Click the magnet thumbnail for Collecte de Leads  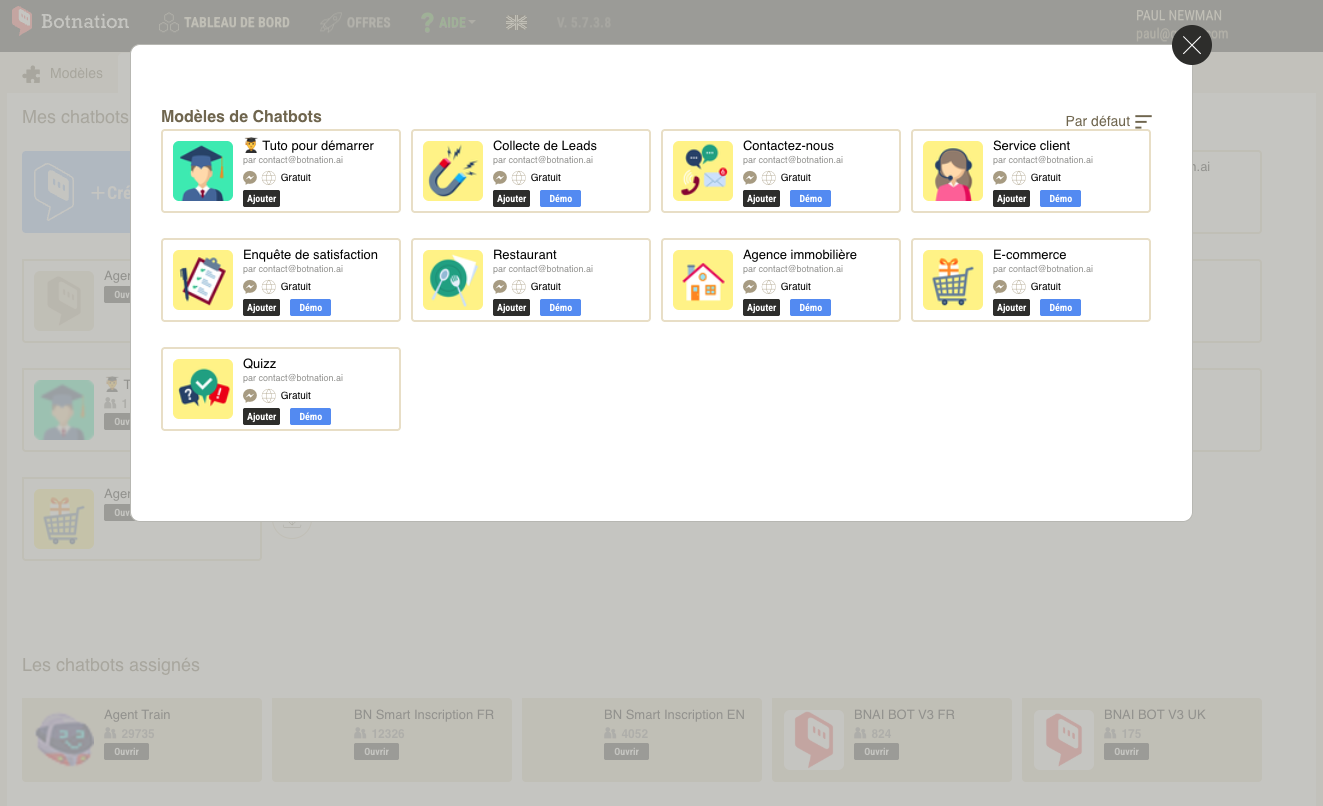(453, 171)
